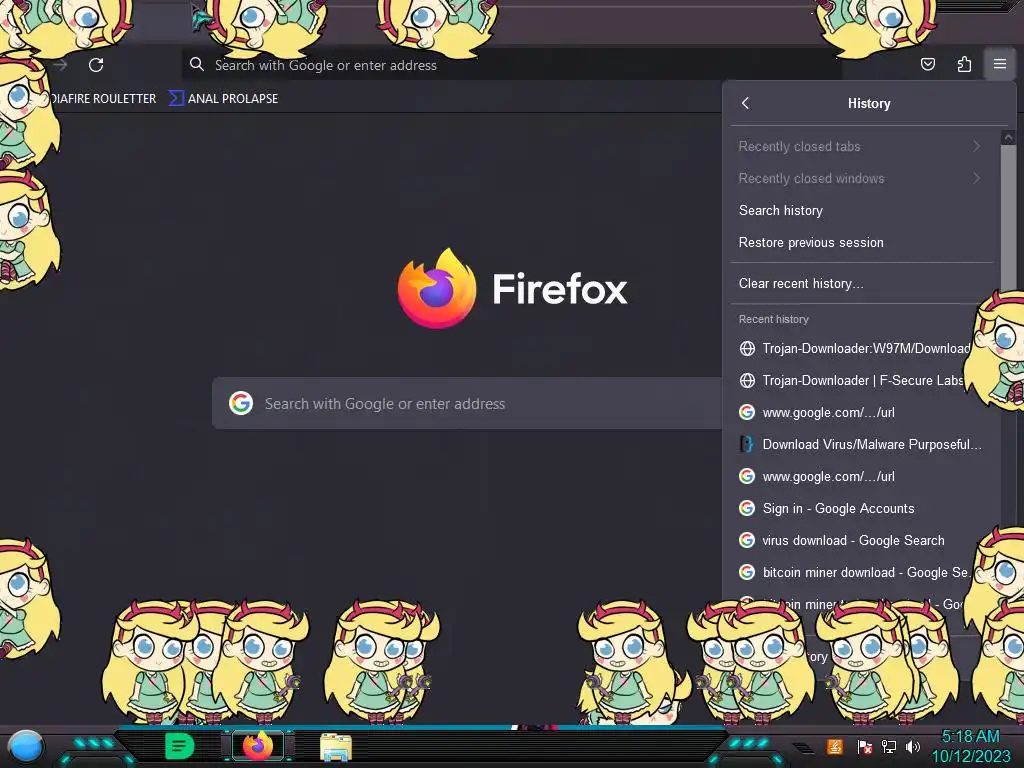Open the www.google.com/.../url entry above Sign in
Image resolution: width=1024 pixels, height=768 pixels.
coord(861,476)
